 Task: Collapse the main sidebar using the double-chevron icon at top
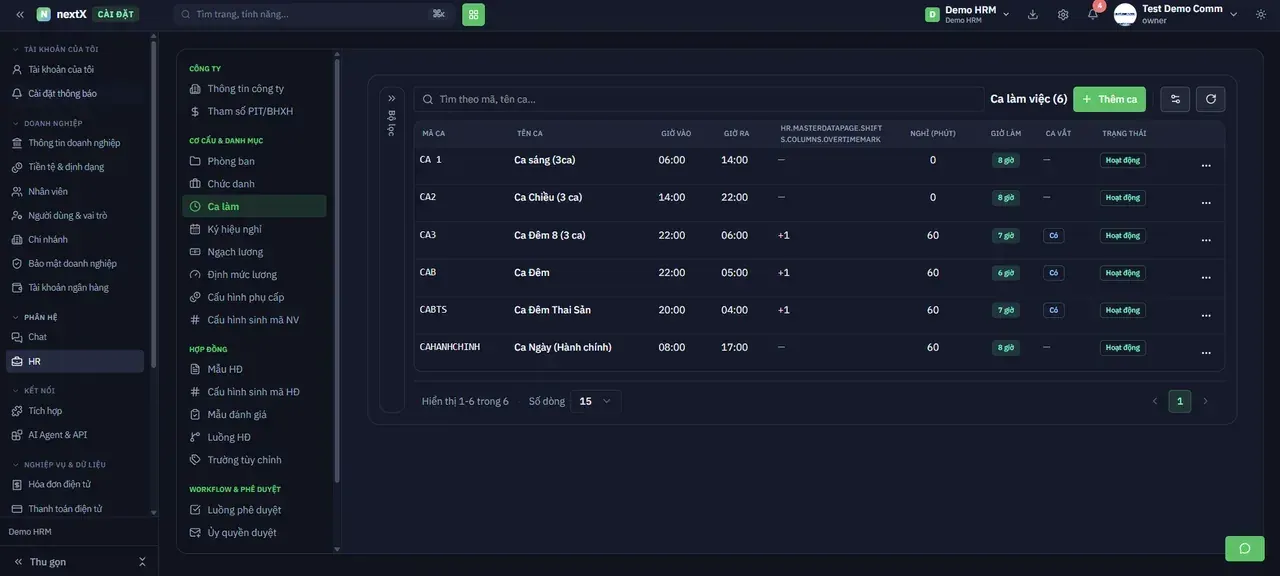20,14
